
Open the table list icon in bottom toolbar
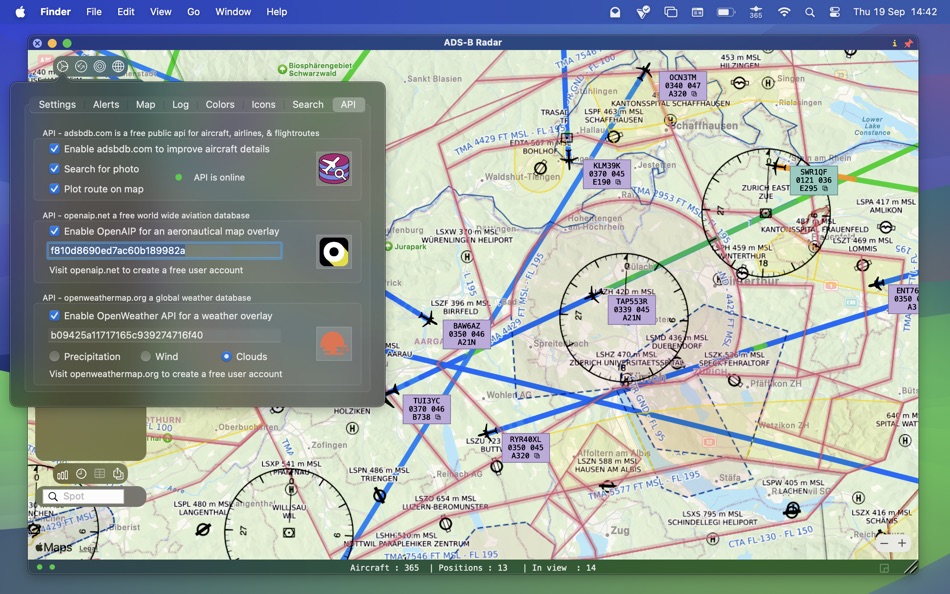(x=100, y=474)
